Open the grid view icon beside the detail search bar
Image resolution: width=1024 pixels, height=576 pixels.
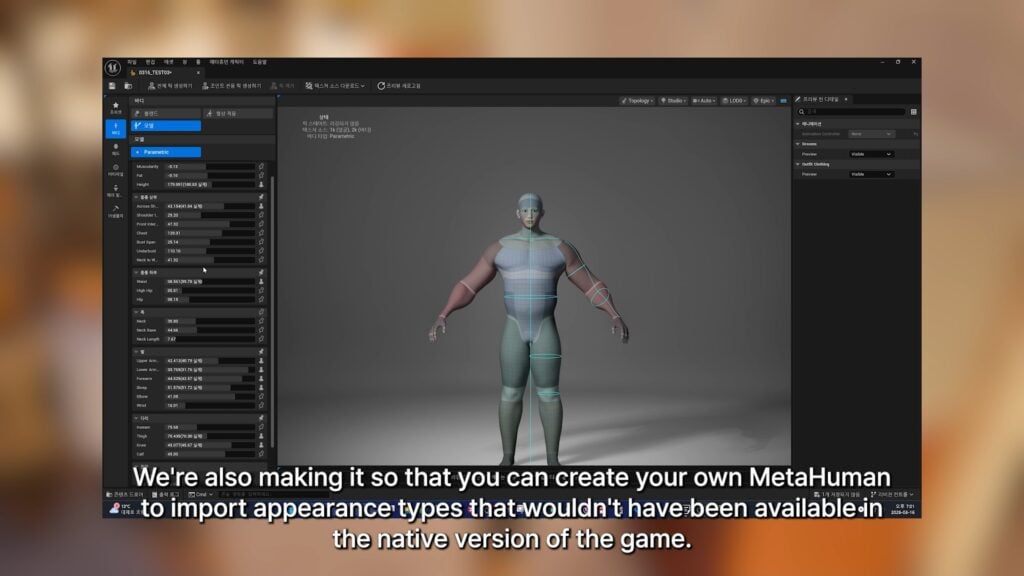pos(913,112)
